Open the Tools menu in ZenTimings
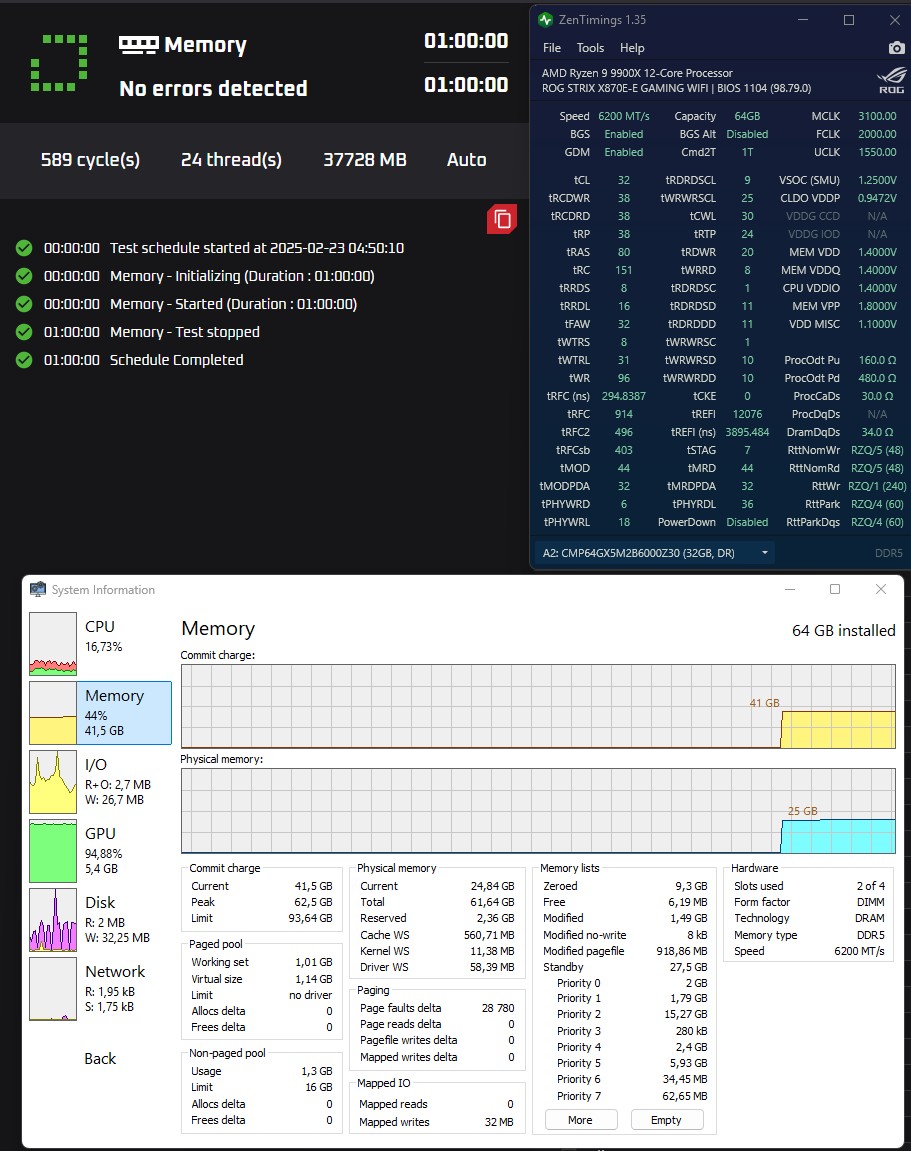 click(590, 48)
